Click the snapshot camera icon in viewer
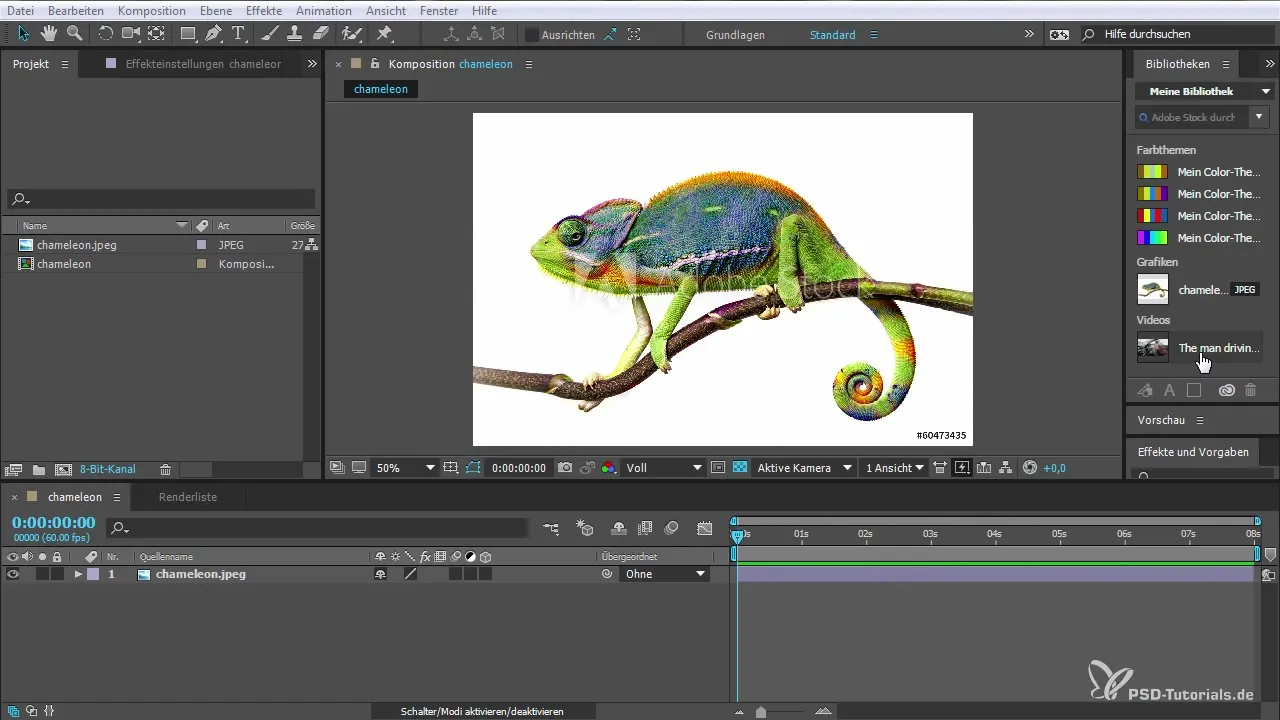 [x=565, y=468]
